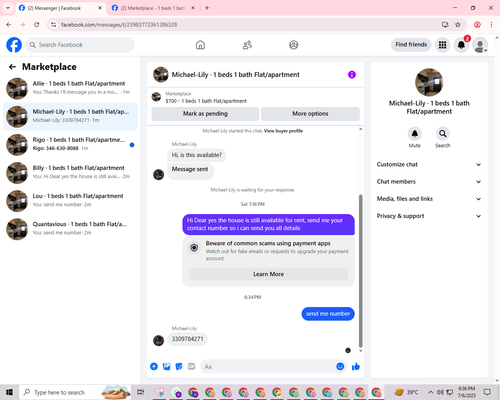Screen dimensions: 500x400
Task: Show hidden system tray icons
Action: point(431,392)
